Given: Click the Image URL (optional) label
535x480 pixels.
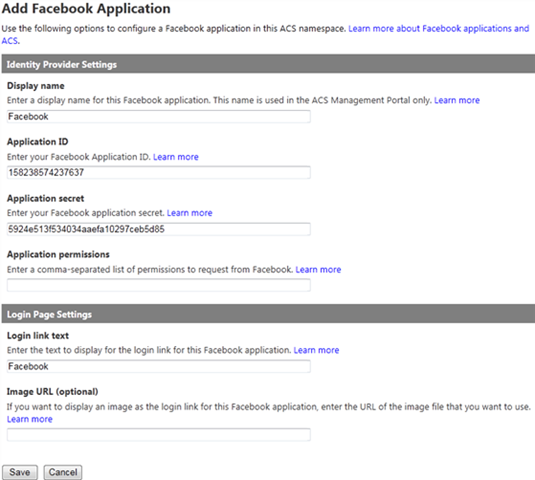Looking at the screenshot, I should pos(53,392).
